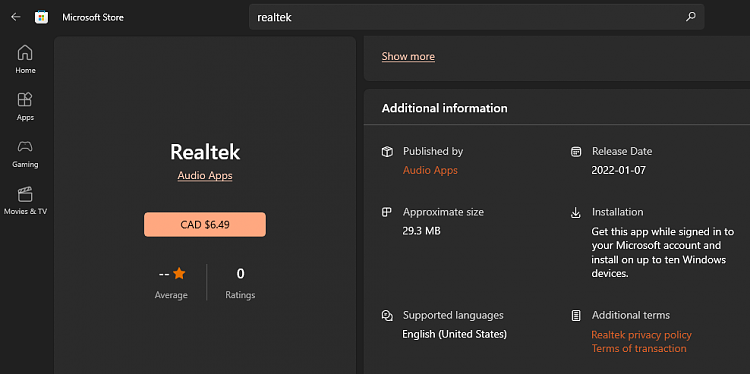750x374 pixels.
Task: Open Audio Apps publisher link in Additional information
Action: click(x=430, y=170)
